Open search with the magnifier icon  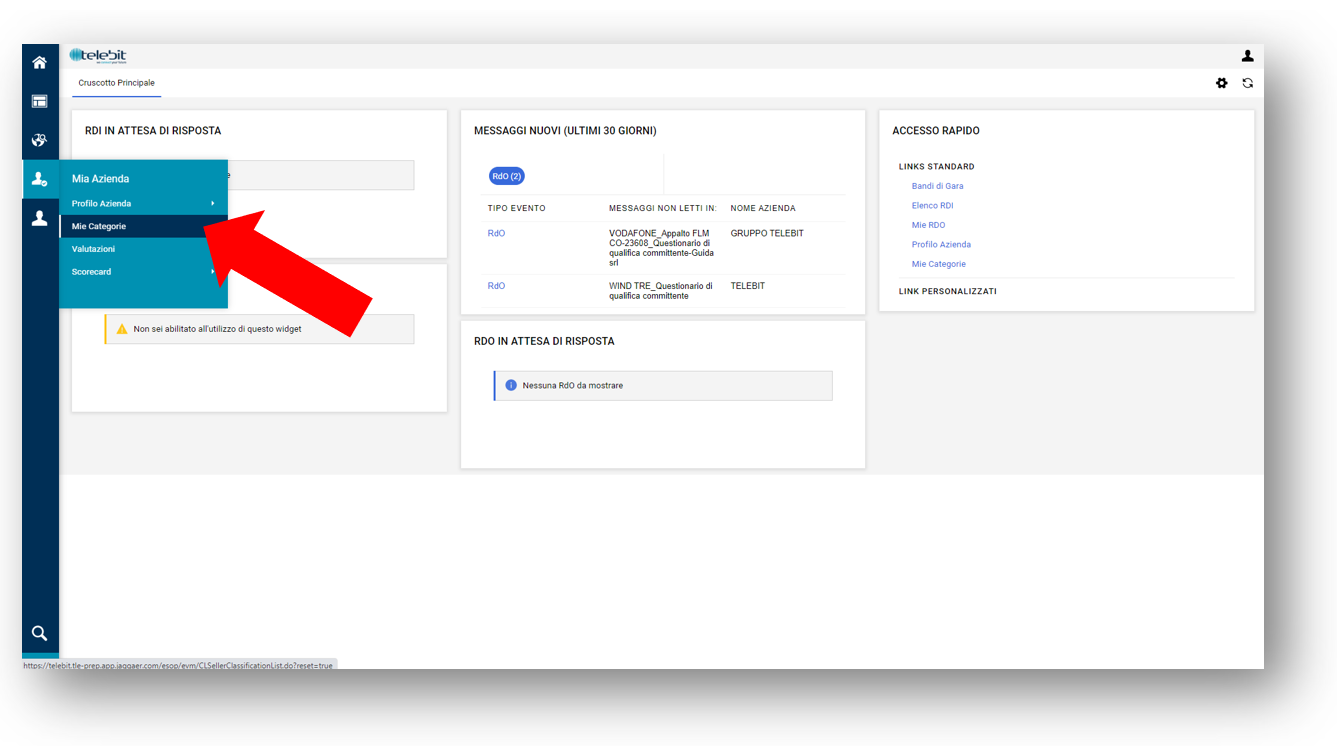40,633
